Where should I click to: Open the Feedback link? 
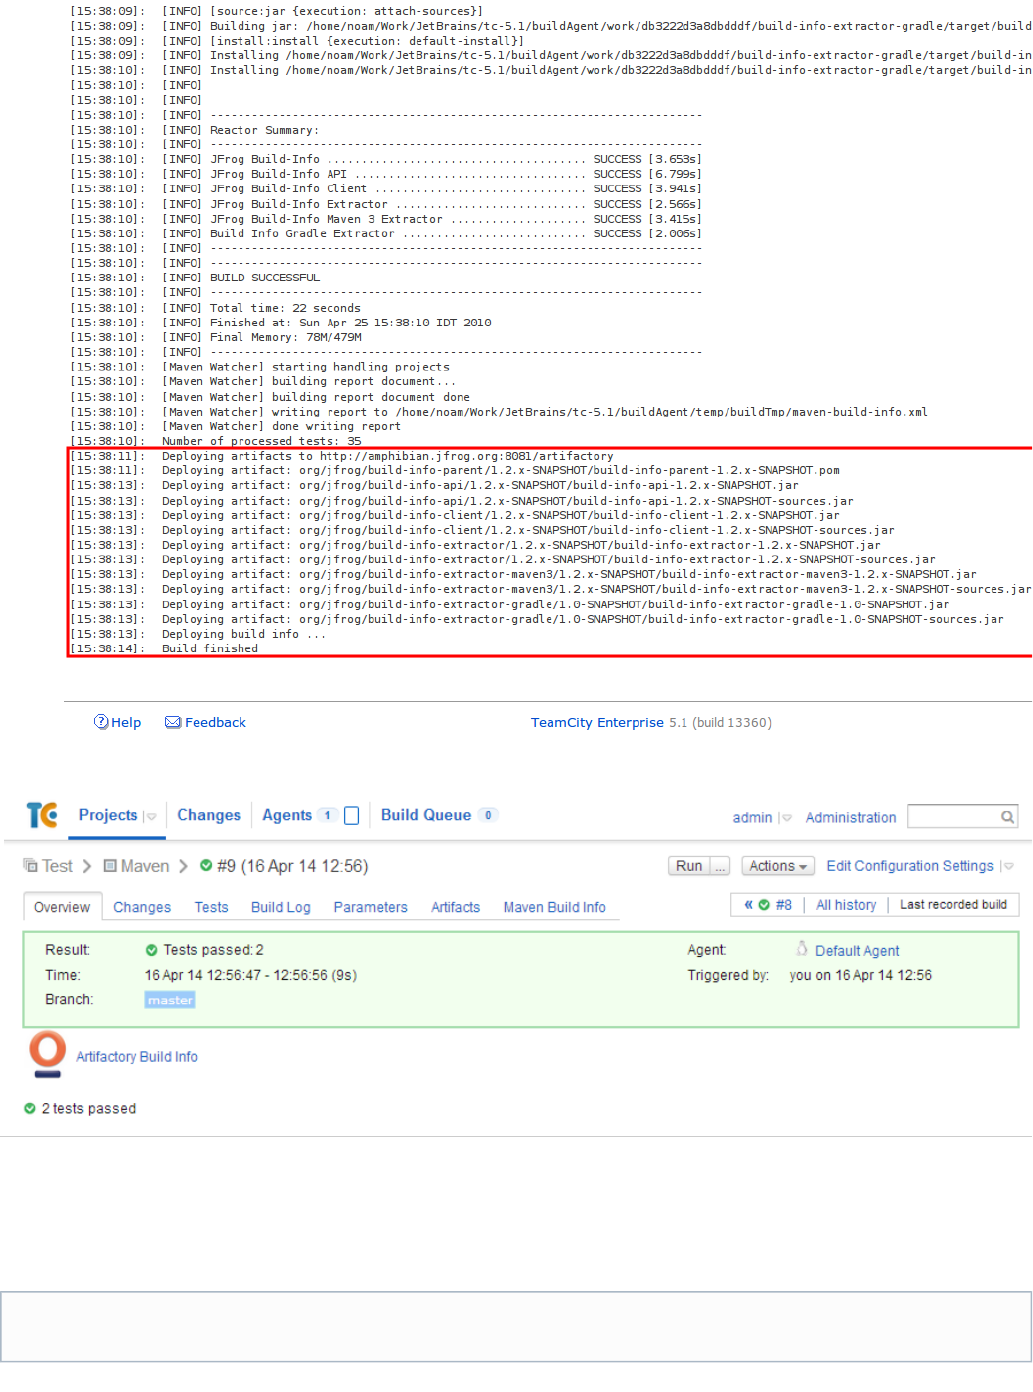tap(205, 722)
